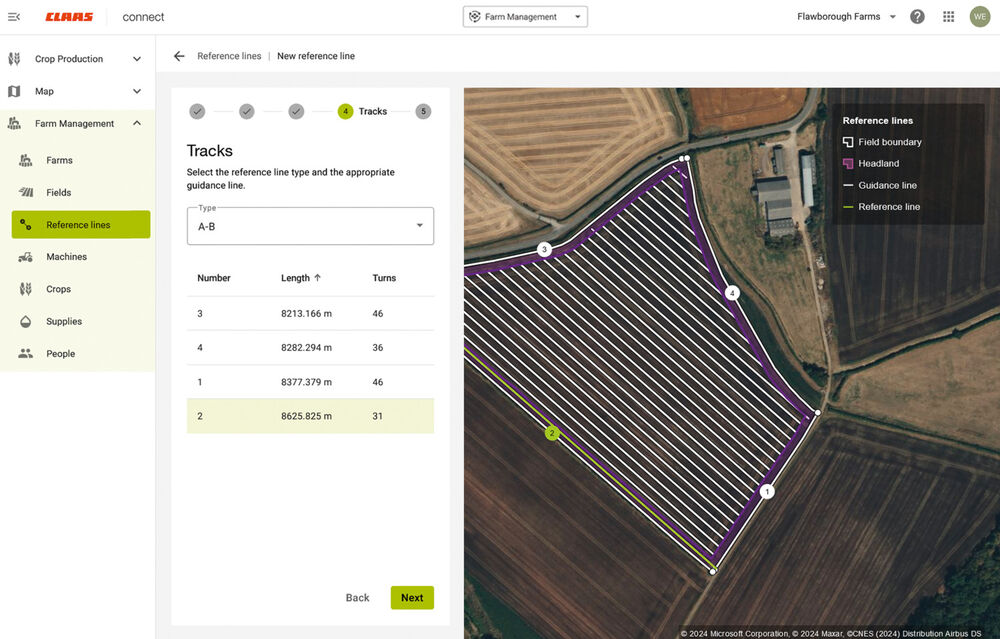Go to completed step one checkmark

[197, 112]
